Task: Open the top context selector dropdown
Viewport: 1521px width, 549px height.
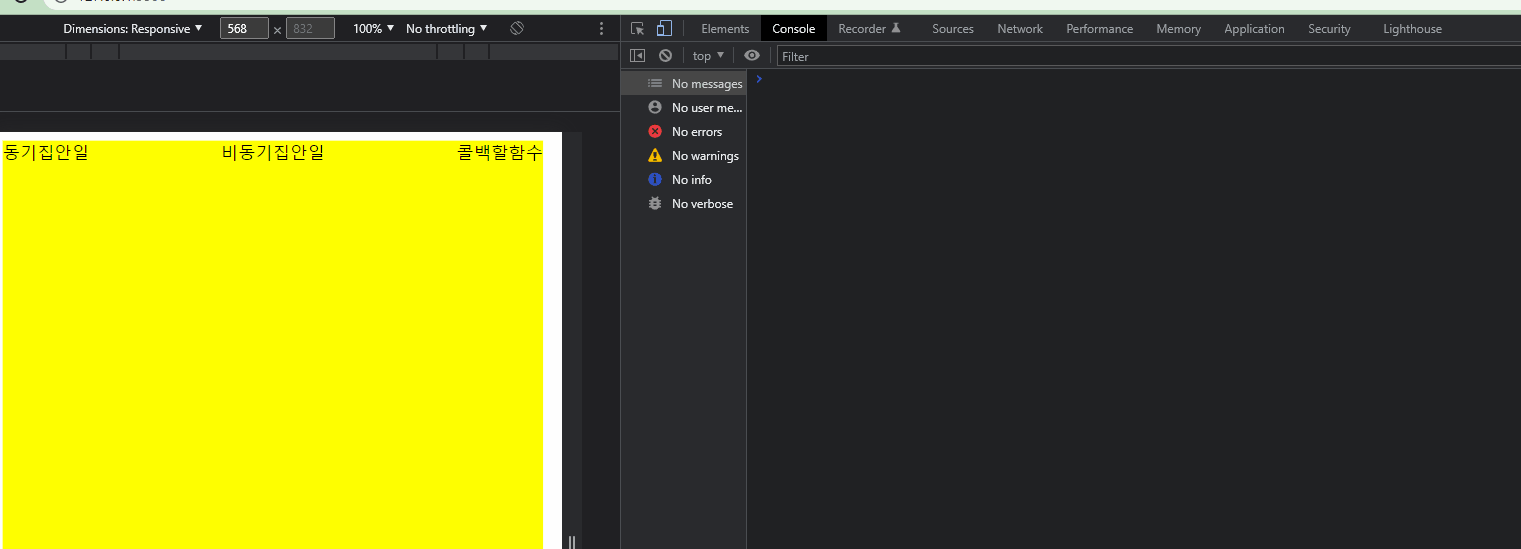Action: (x=708, y=56)
